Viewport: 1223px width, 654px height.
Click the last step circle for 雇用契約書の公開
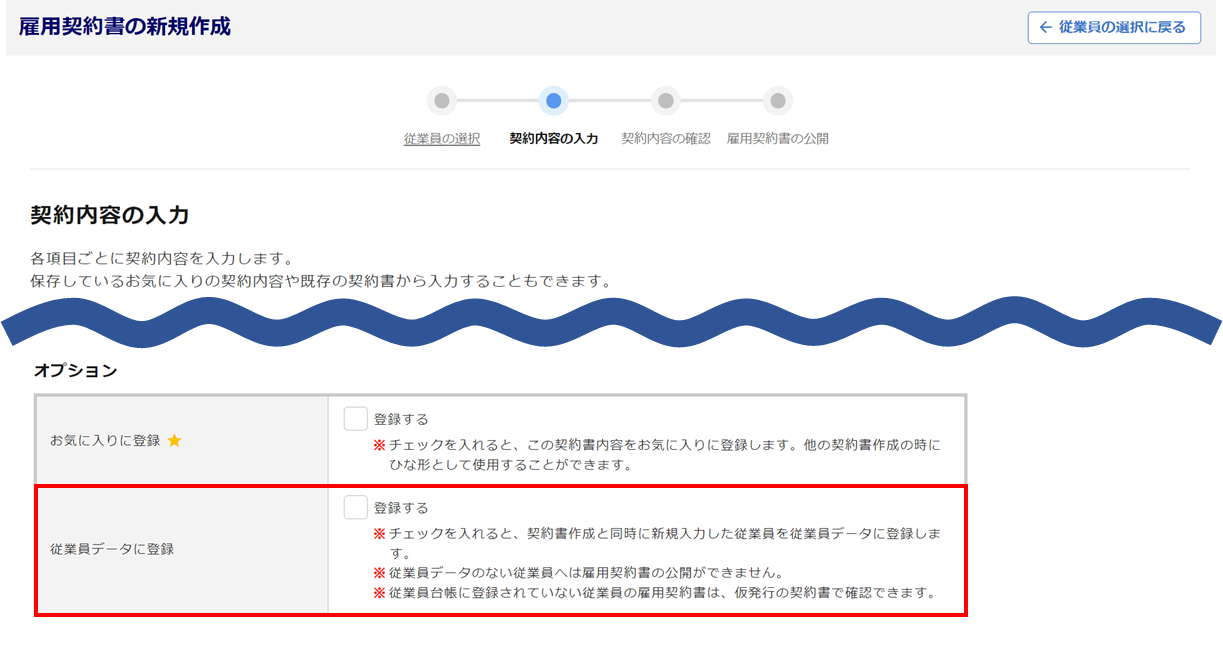(x=778, y=101)
